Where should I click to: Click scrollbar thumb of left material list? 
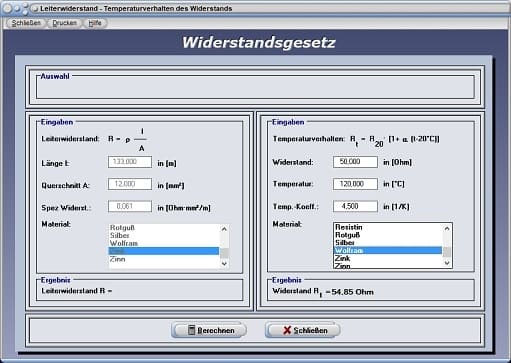[225, 253]
